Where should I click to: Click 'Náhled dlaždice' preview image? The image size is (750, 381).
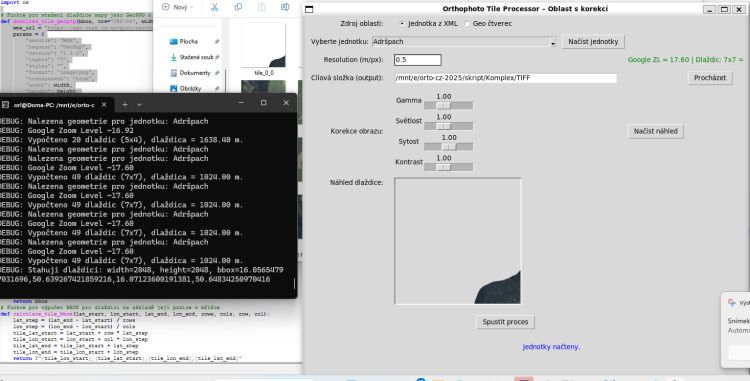tap(458, 241)
